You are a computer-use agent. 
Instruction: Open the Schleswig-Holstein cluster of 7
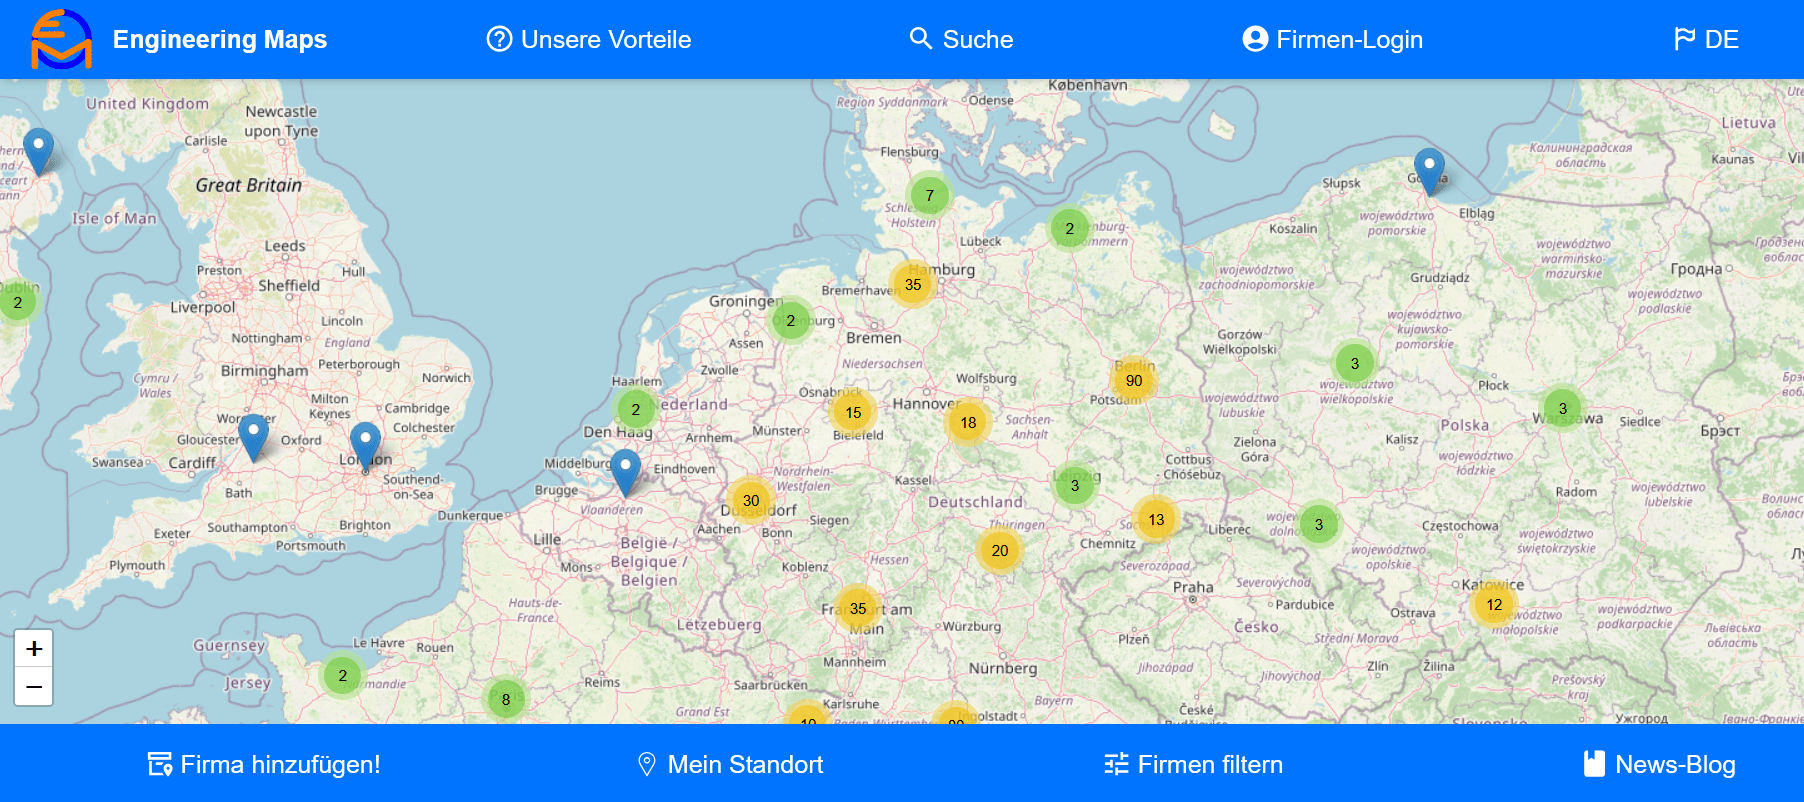tap(930, 196)
